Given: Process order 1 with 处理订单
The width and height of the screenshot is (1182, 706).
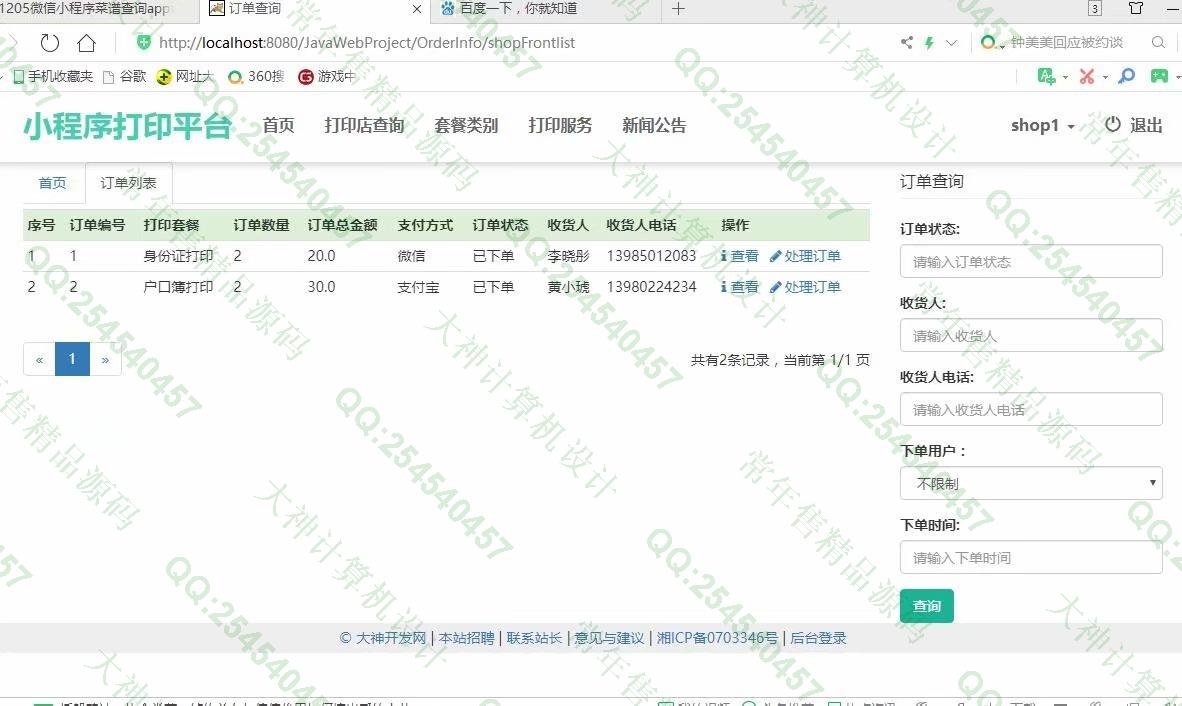Looking at the screenshot, I should point(804,256).
